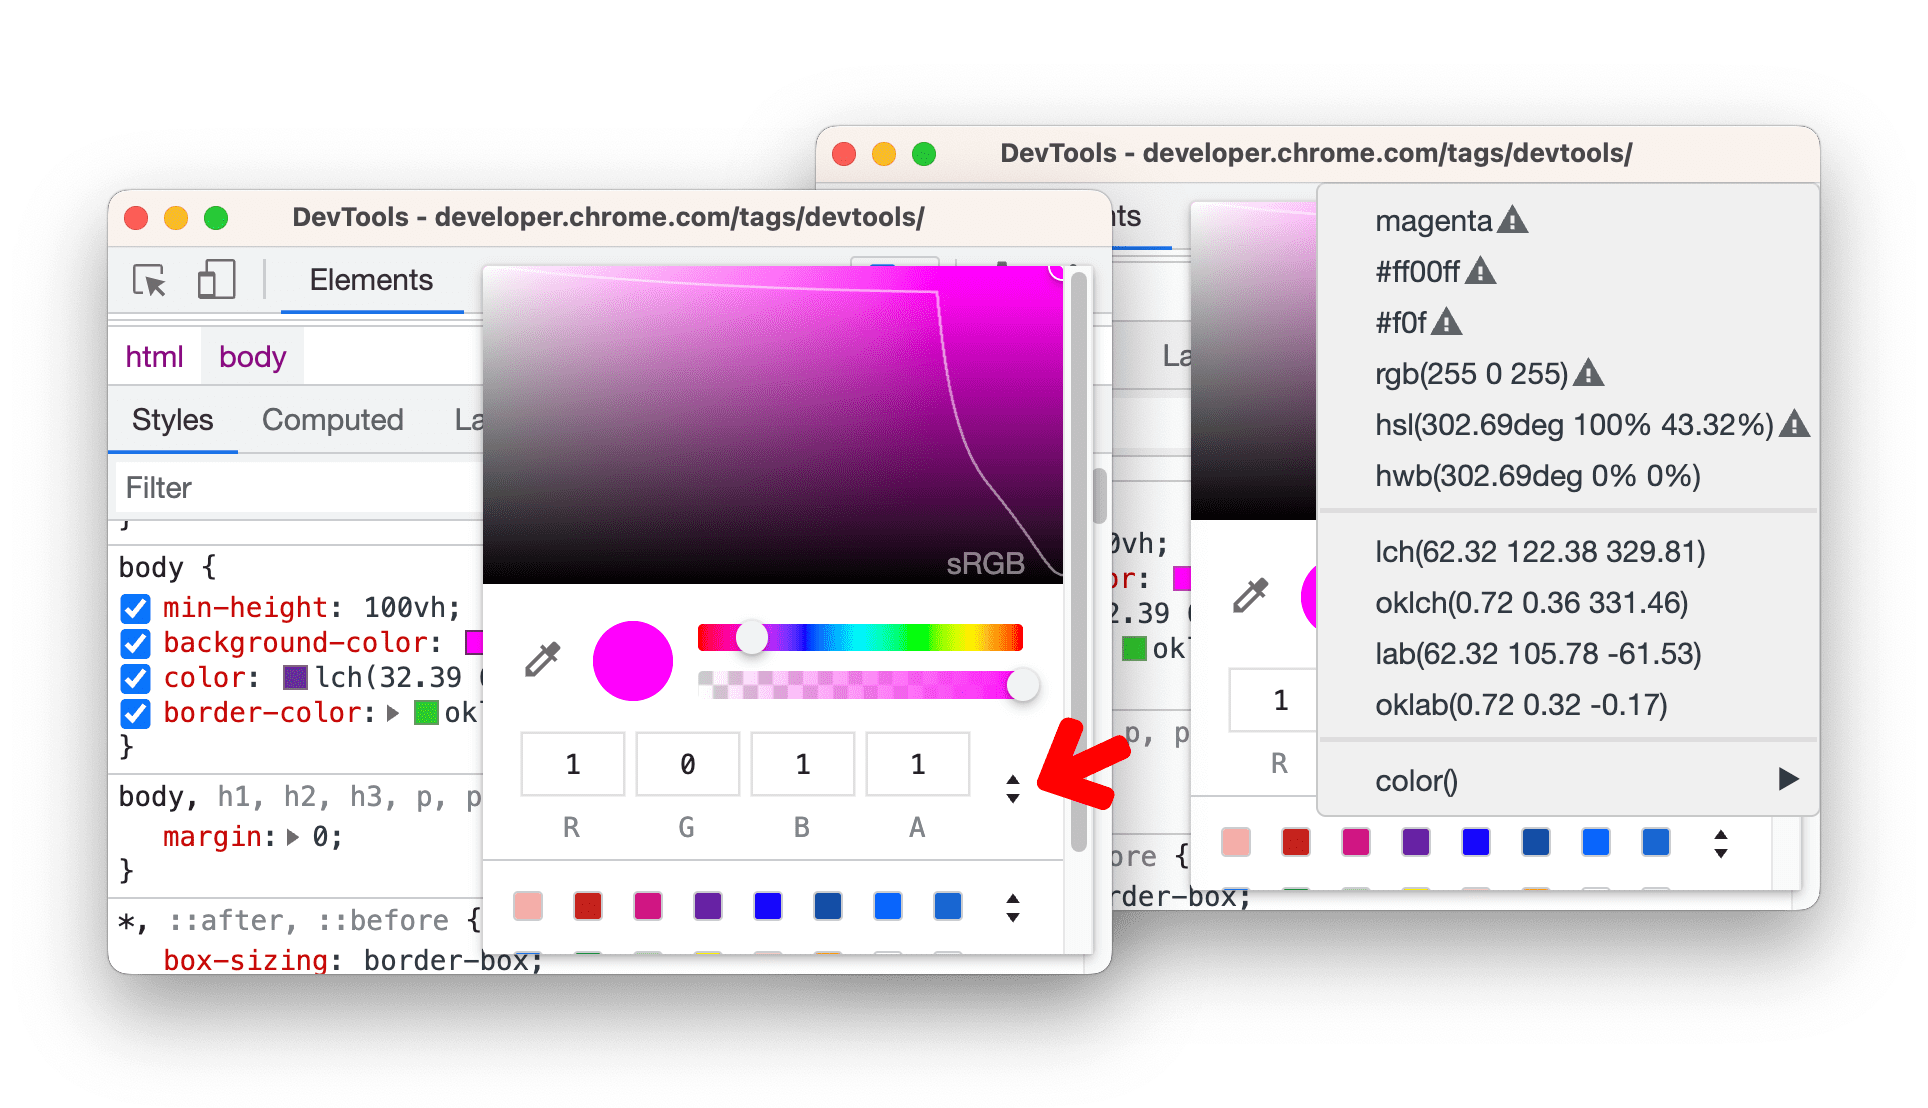
Task: Click the purple color swatch in palette
Action: (706, 905)
